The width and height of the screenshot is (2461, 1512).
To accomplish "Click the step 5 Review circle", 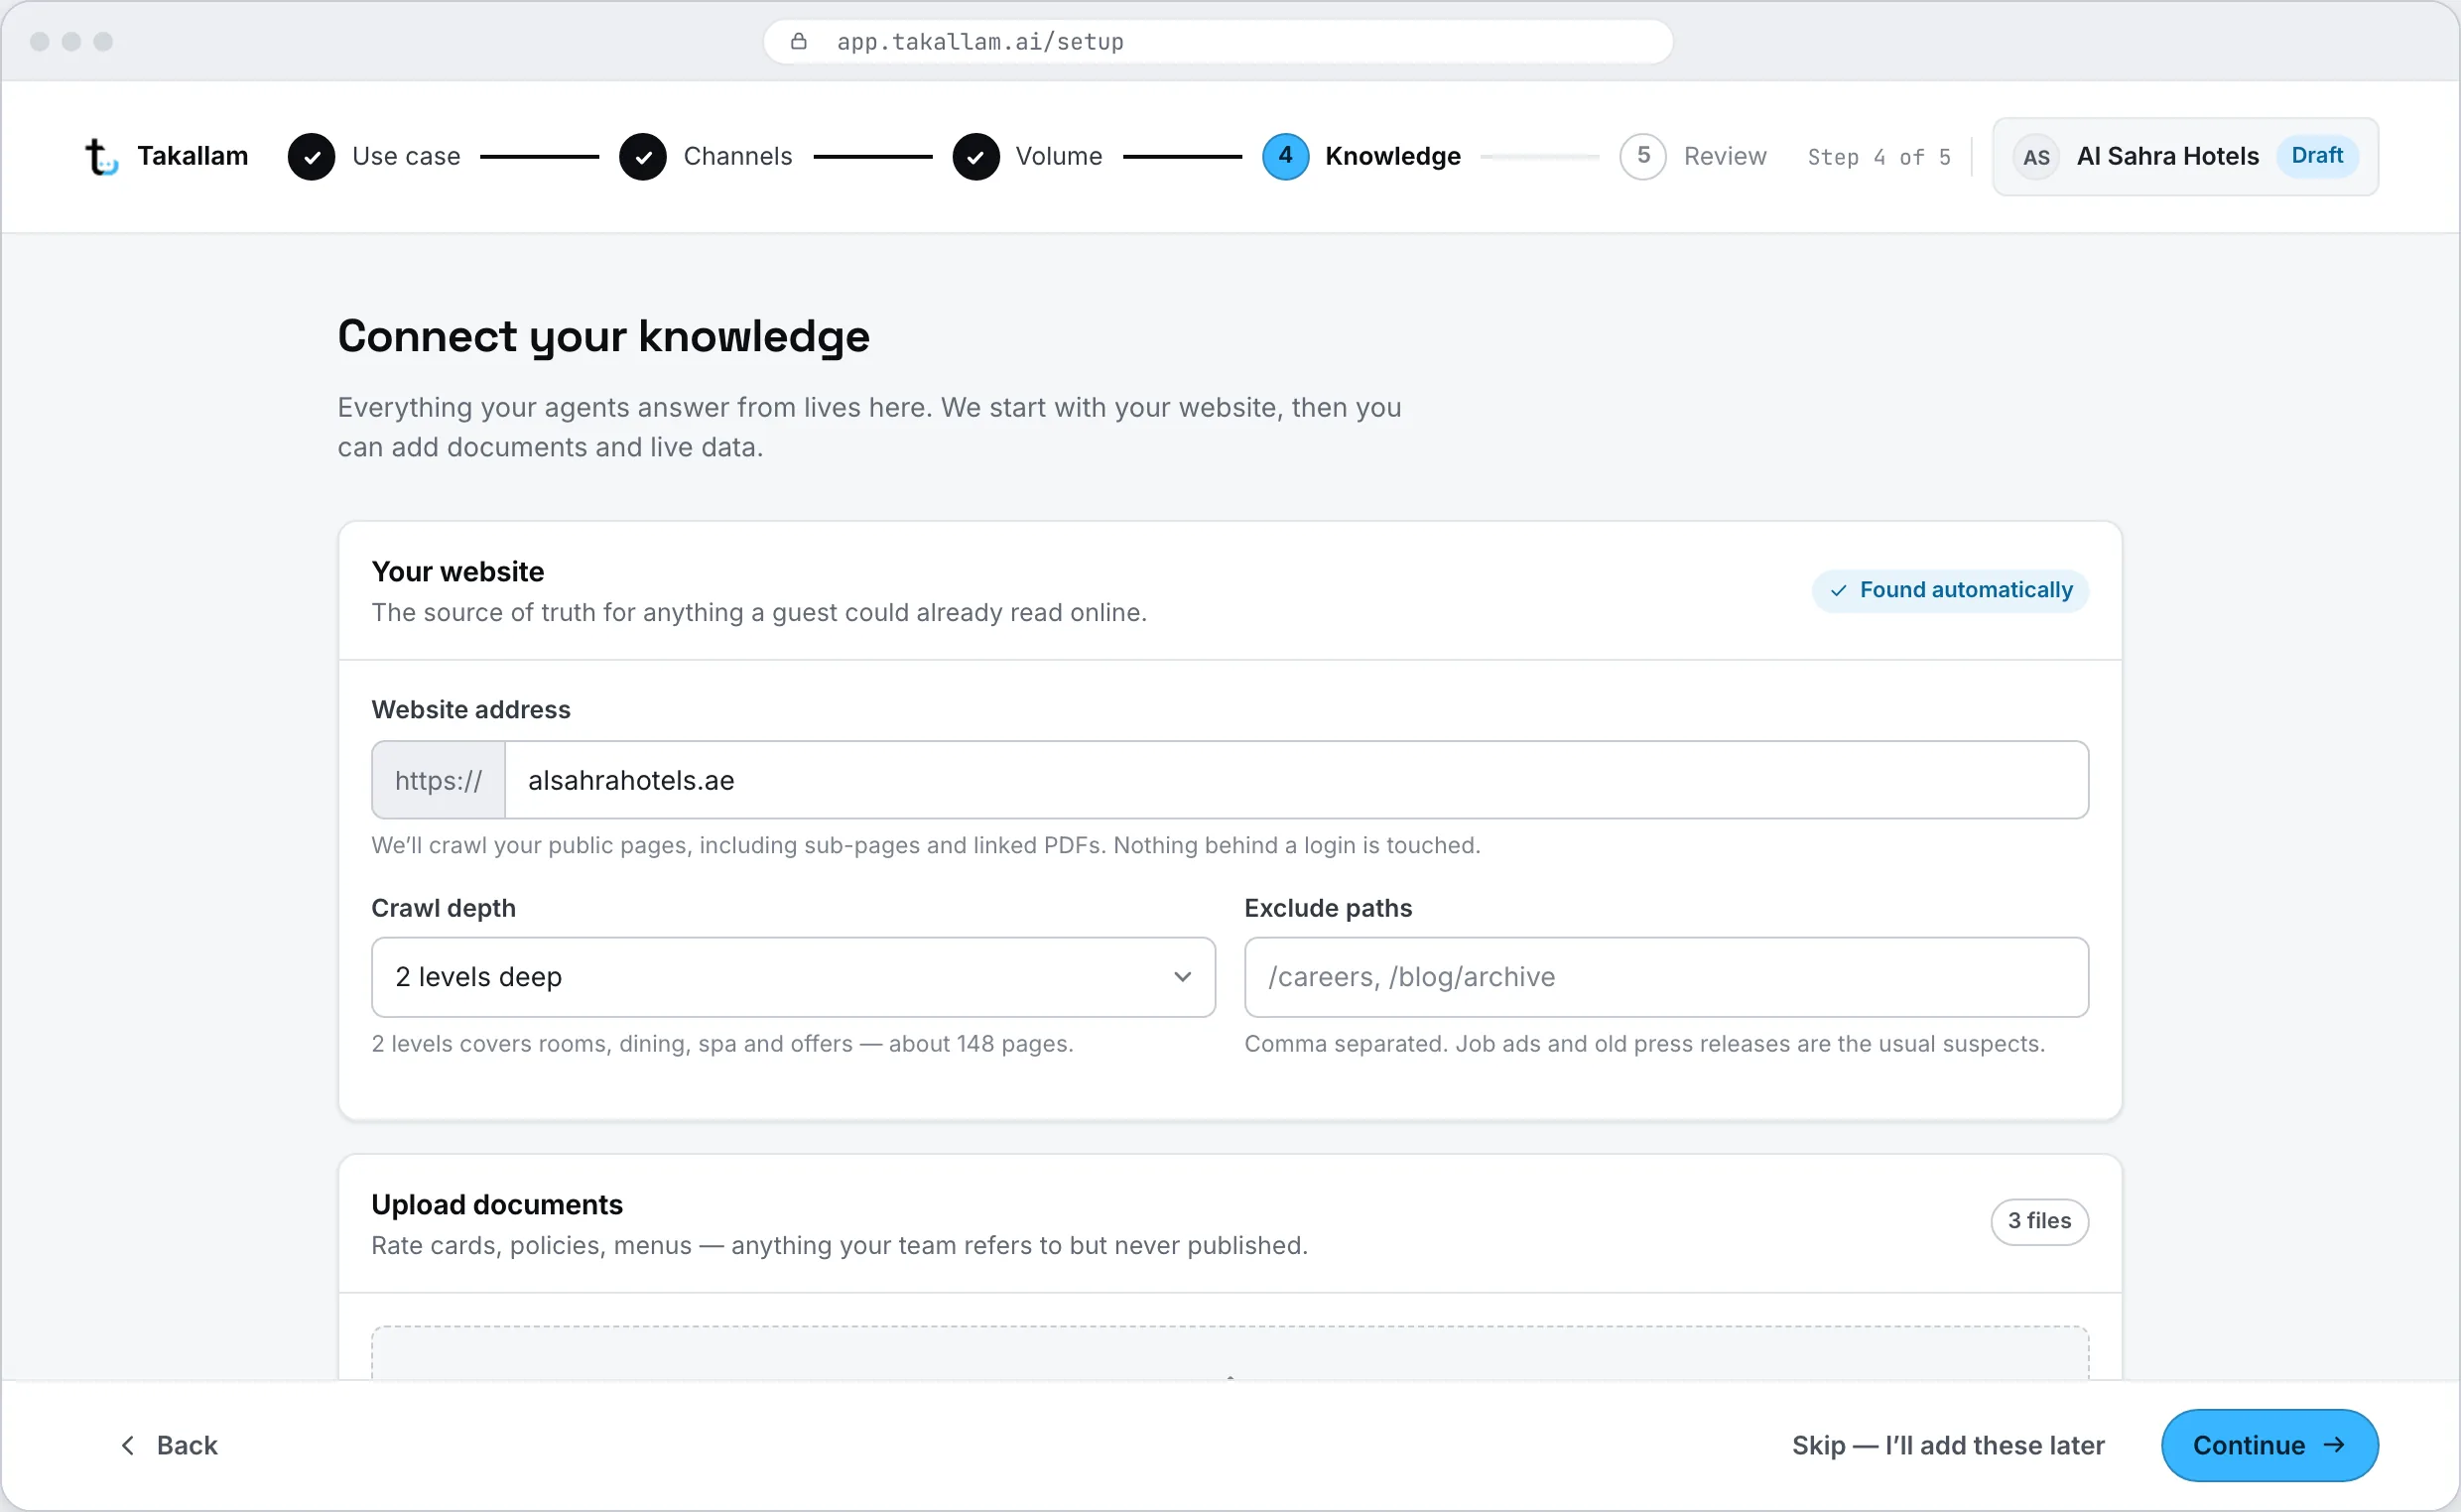I will coord(1643,157).
